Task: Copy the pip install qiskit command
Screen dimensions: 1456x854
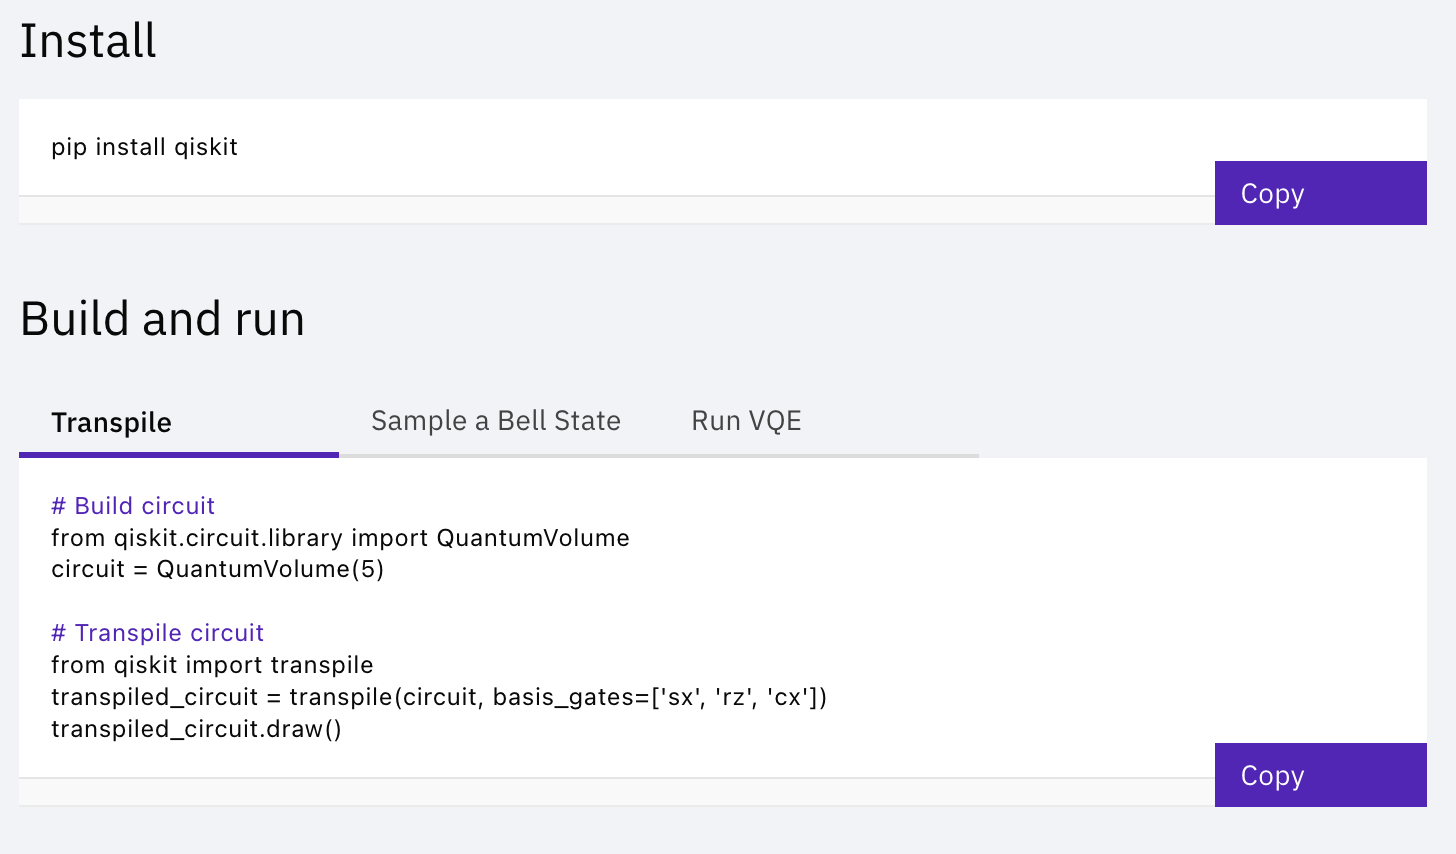Action: 1320,193
